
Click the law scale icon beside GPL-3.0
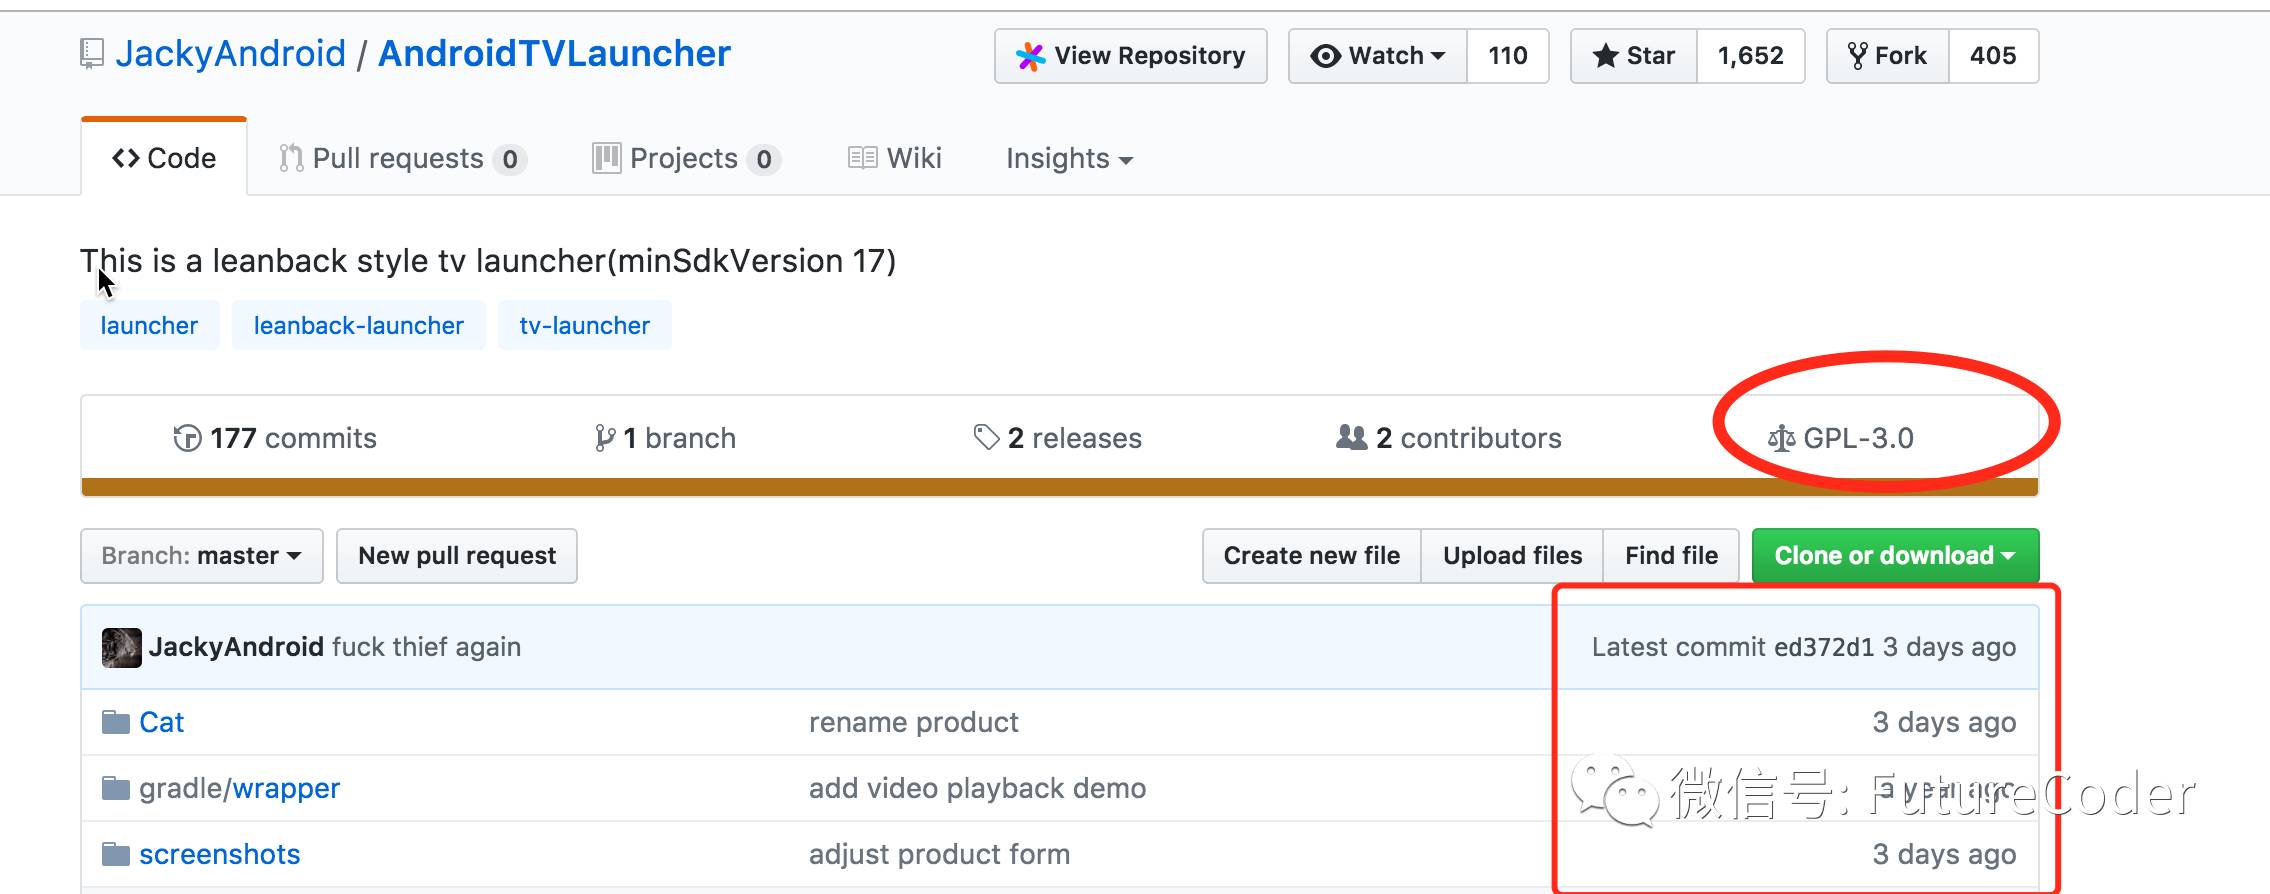(x=1781, y=438)
